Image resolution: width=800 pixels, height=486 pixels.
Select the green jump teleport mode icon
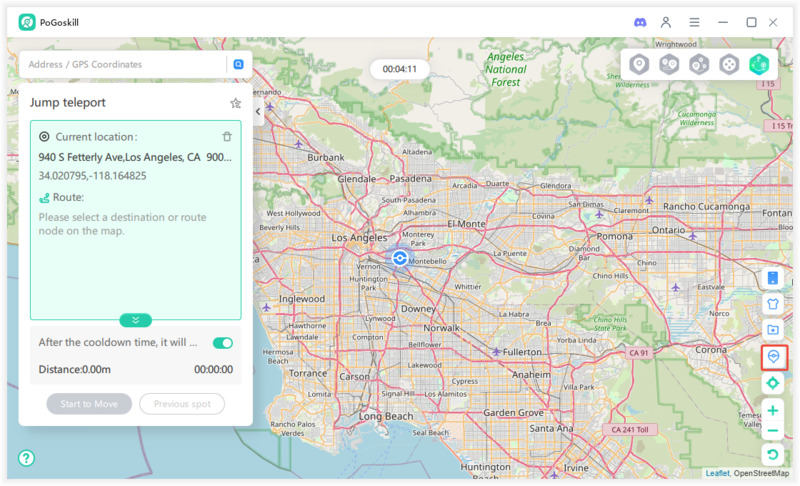760,64
